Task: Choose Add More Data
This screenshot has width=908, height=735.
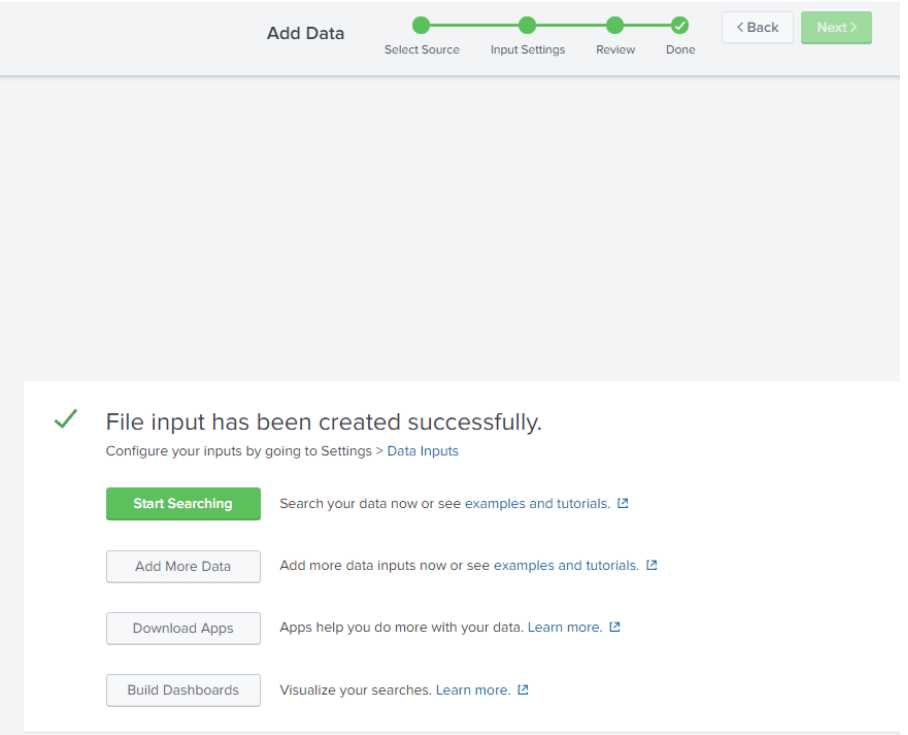Action: (x=183, y=566)
